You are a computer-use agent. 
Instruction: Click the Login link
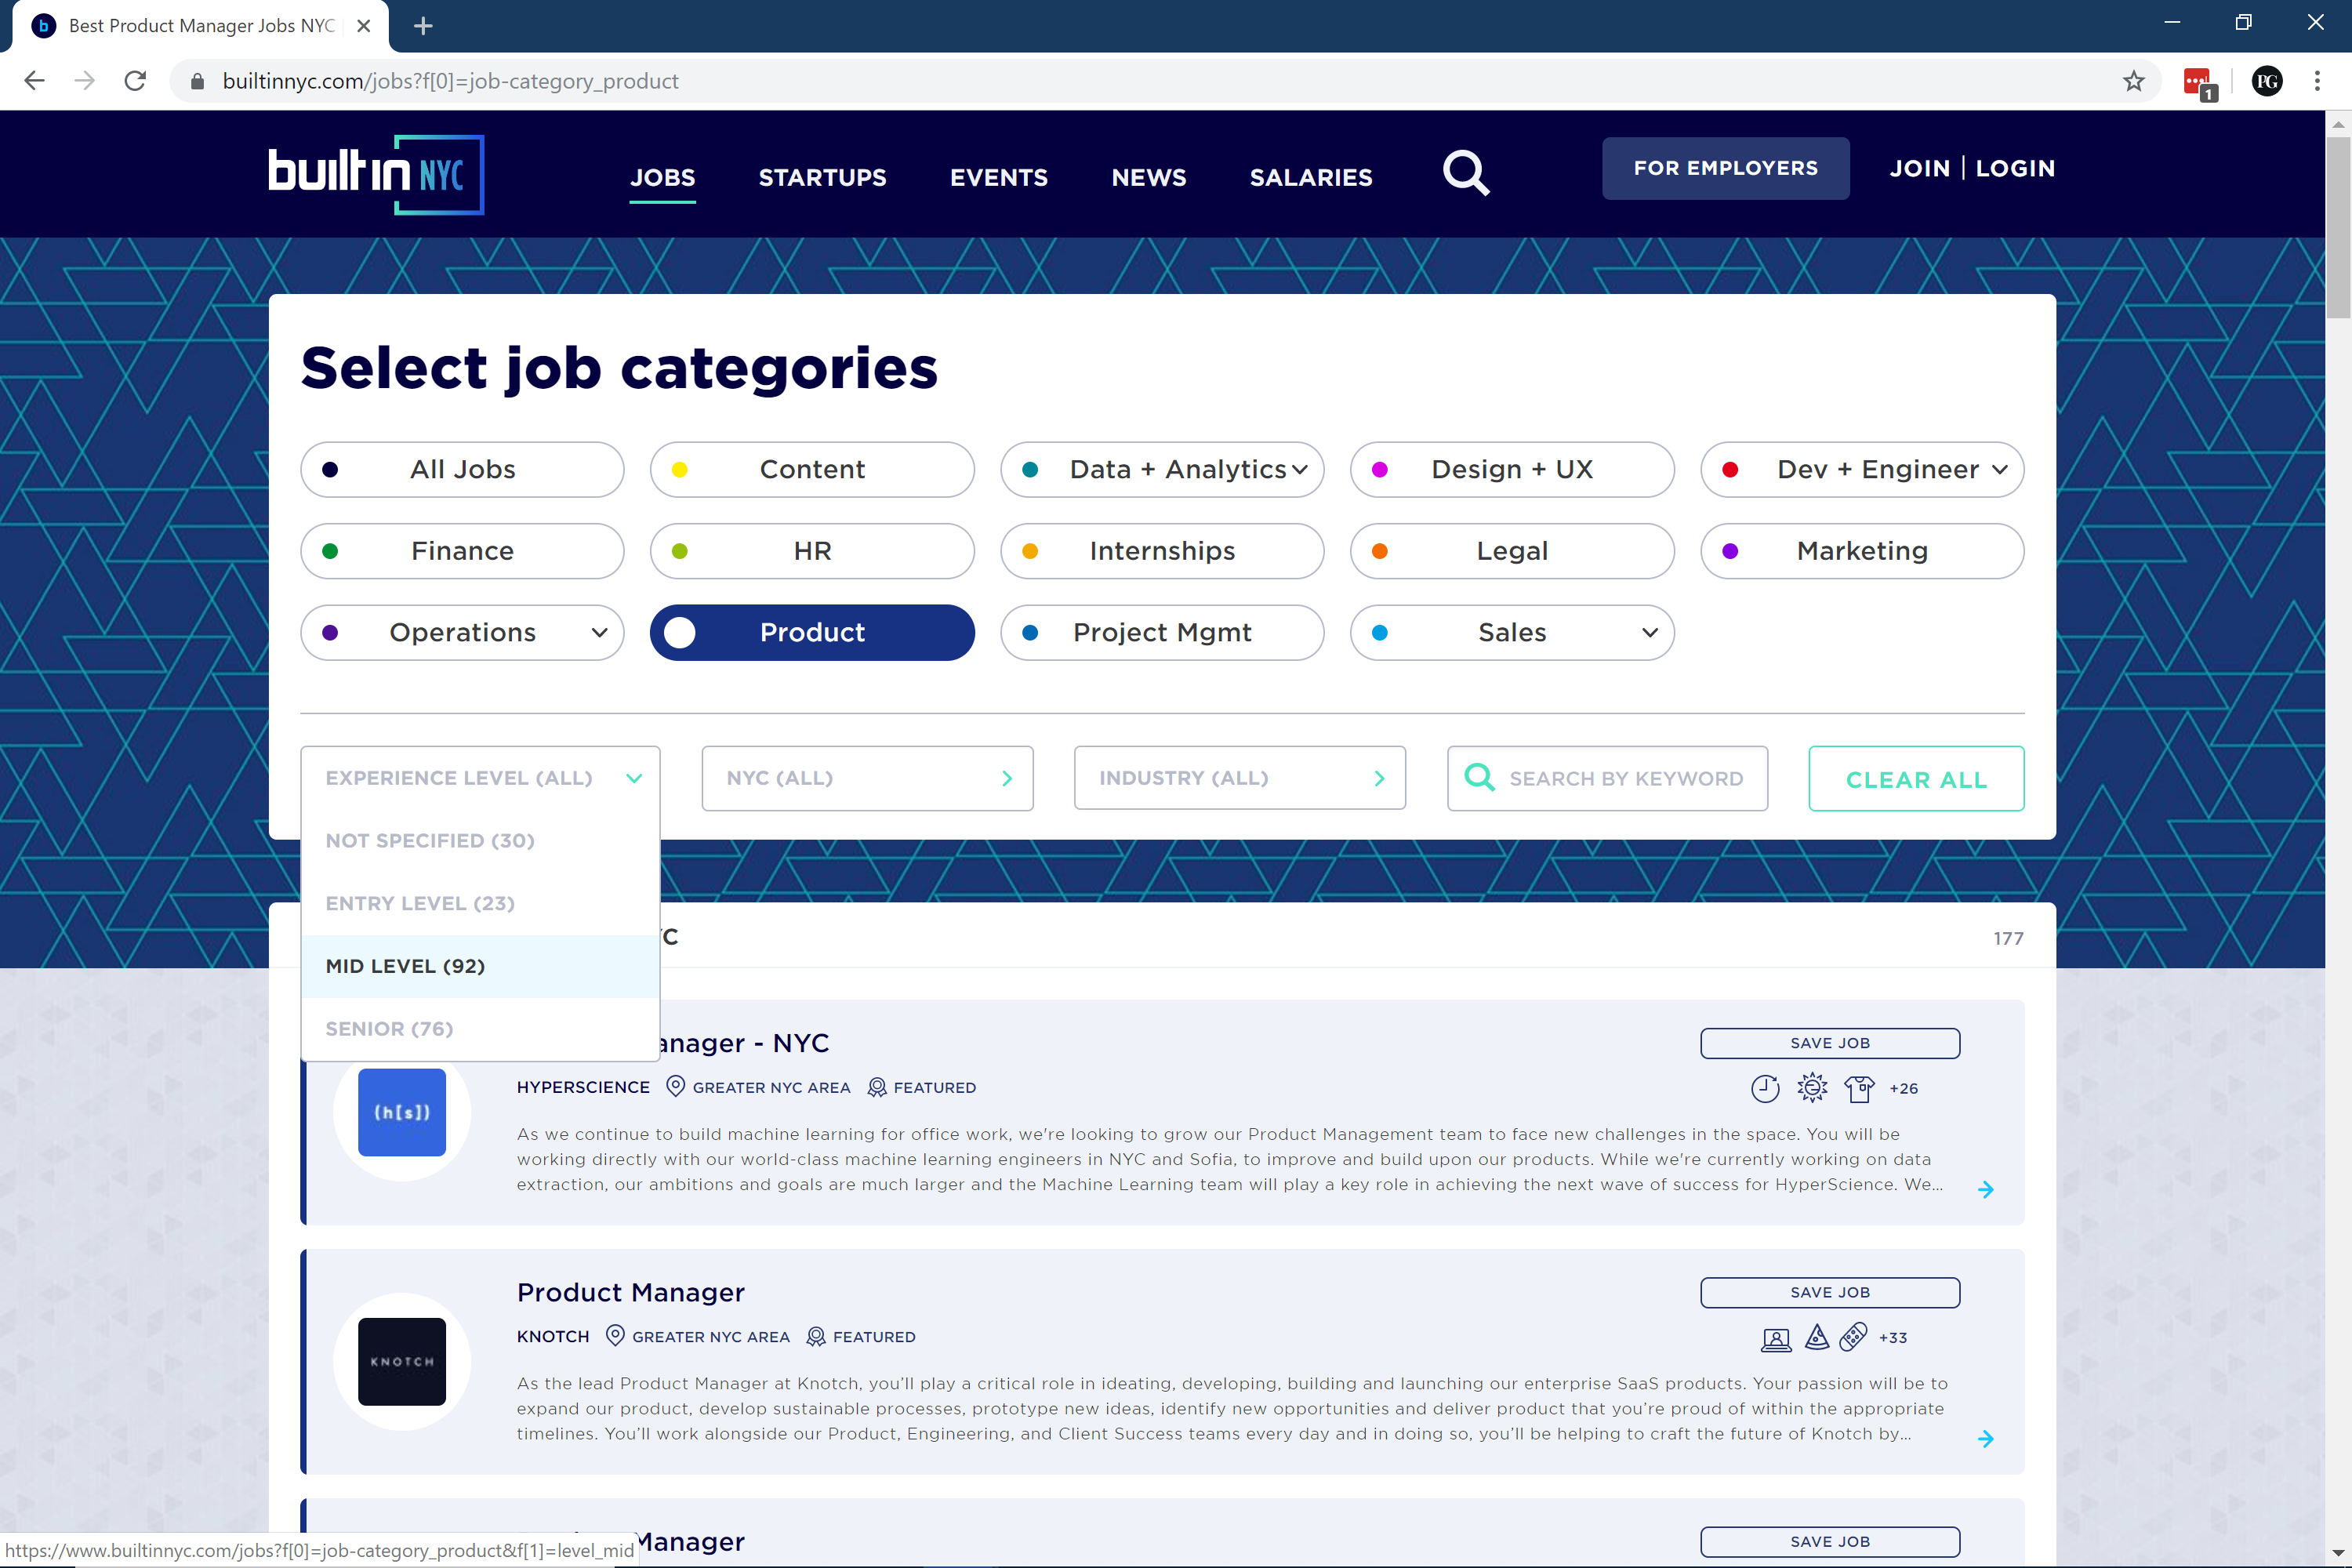(2014, 168)
